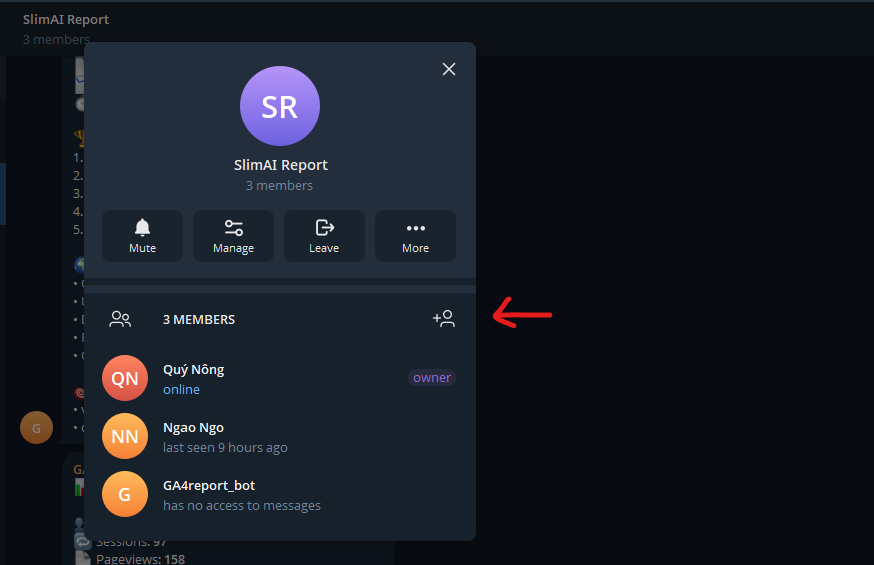Click the orange G avatar of GA4report_bot
The image size is (874, 565).
125,494
